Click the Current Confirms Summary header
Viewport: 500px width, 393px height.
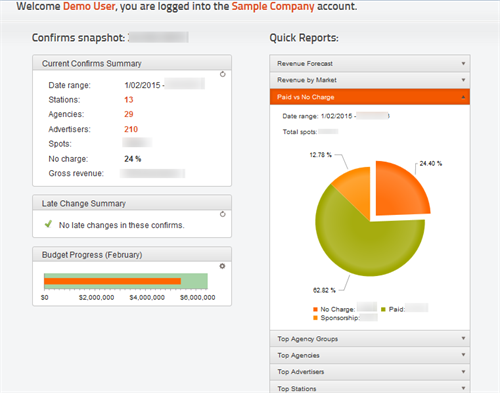click(x=132, y=63)
